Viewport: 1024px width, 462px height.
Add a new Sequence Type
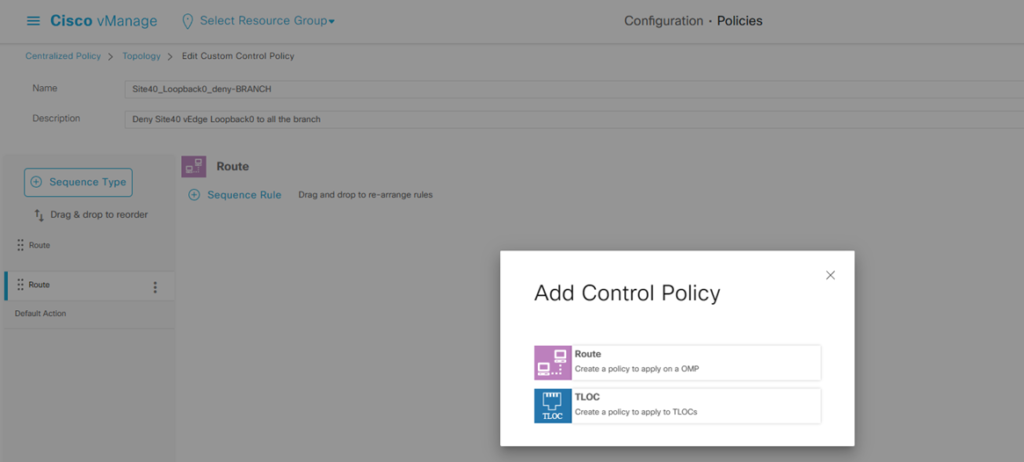point(78,182)
